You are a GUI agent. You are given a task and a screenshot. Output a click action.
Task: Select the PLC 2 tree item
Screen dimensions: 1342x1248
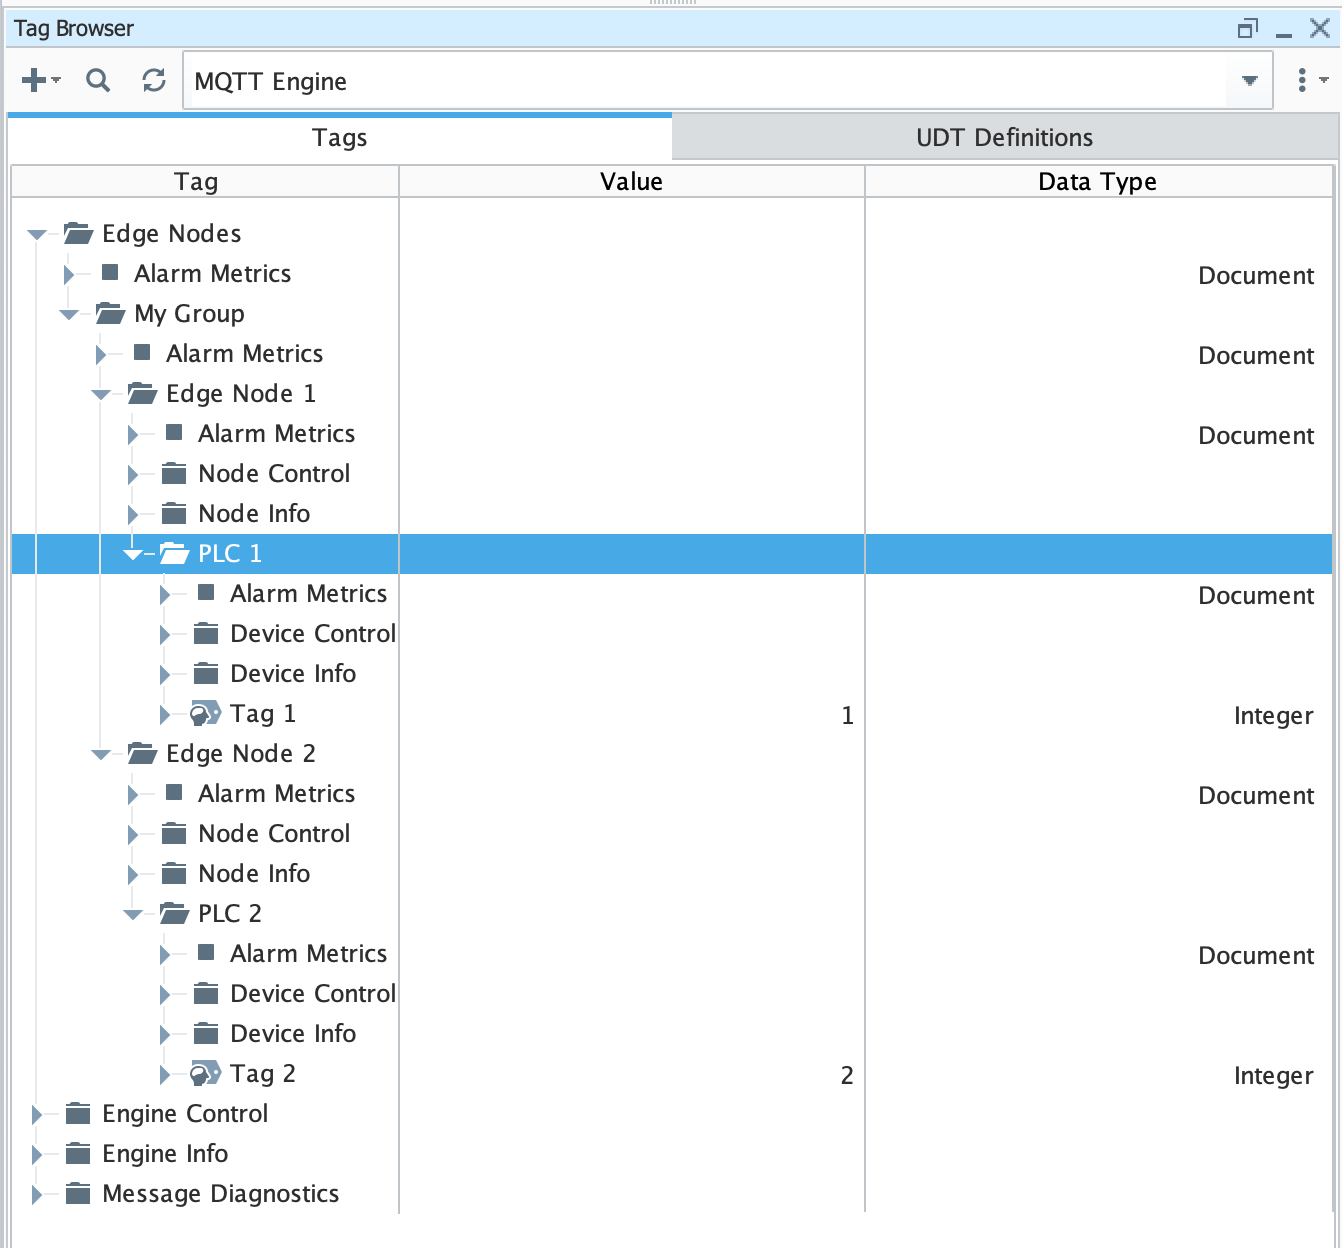point(229,914)
